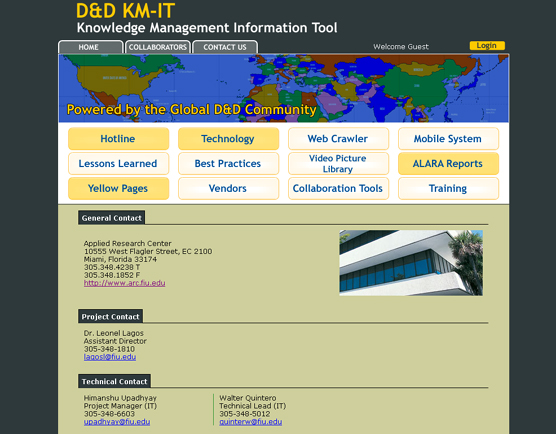Select the CONTACT US tab
The image size is (556, 434).
[x=225, y=47]
